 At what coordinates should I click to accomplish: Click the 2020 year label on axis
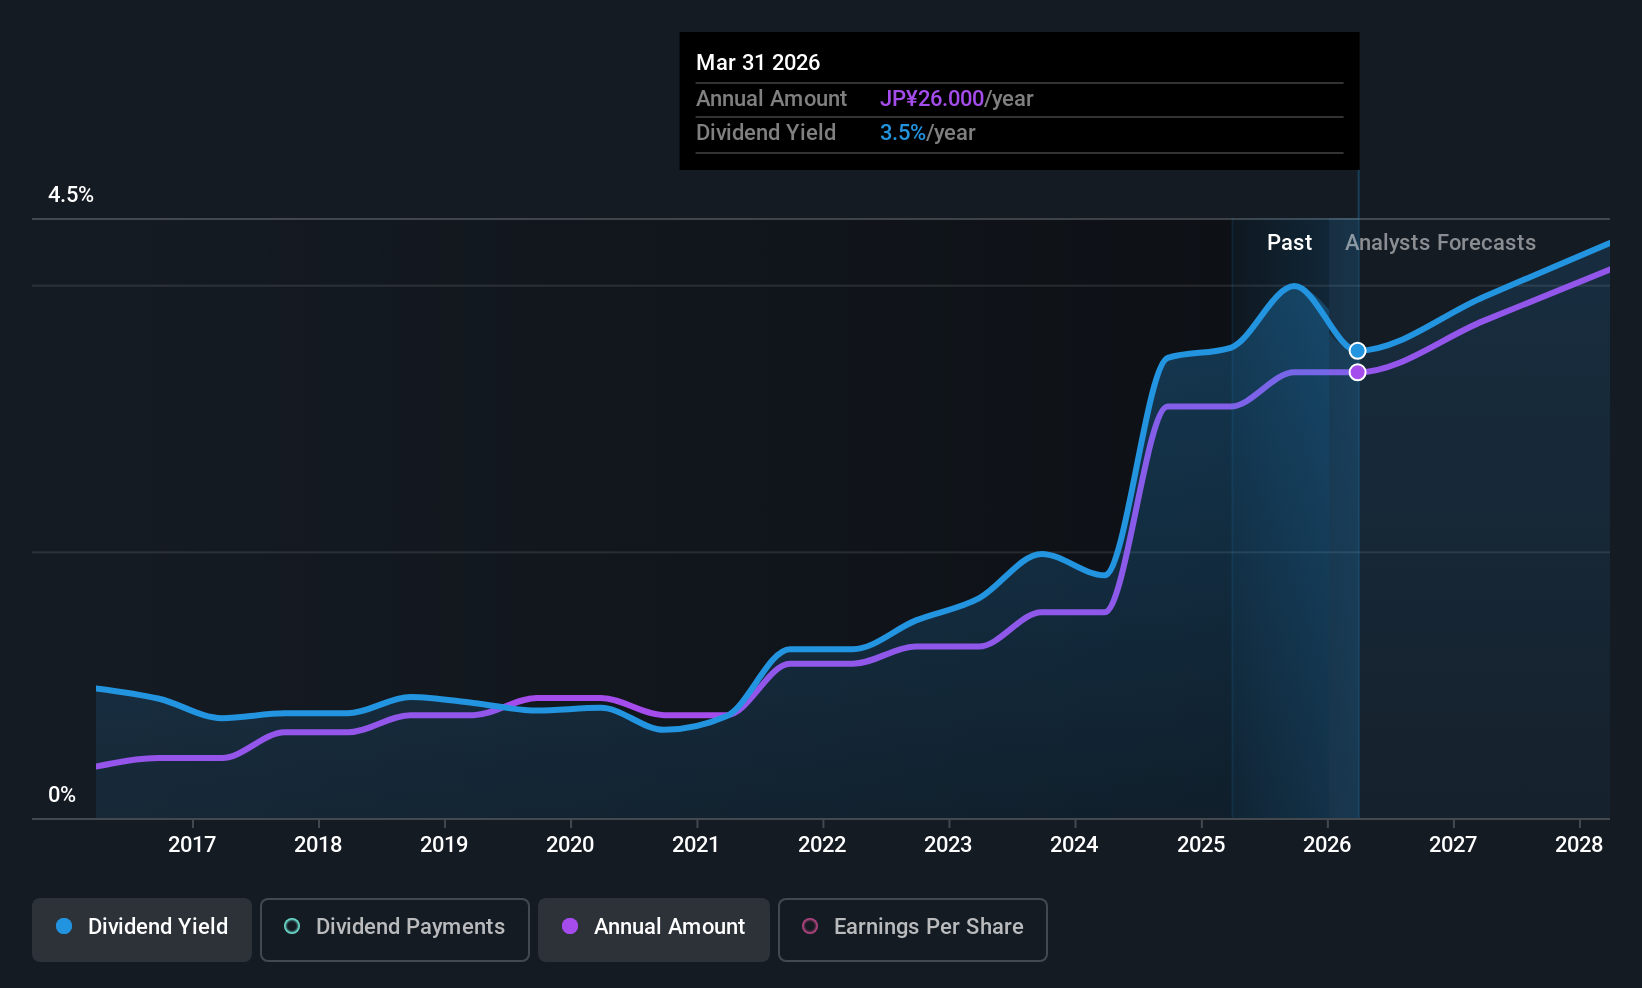pyautogui.click(x=570, y=845)
